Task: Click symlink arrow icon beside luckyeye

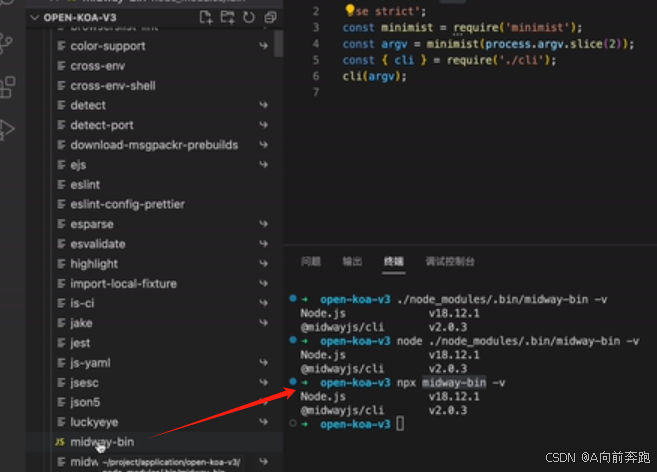Action: pos(263,421)
